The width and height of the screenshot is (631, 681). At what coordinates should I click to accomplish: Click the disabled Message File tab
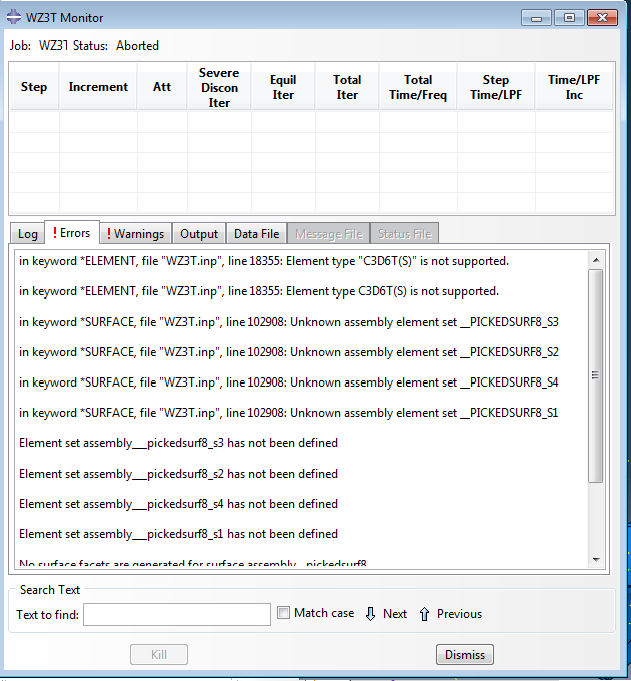click(x=329, y=234)
